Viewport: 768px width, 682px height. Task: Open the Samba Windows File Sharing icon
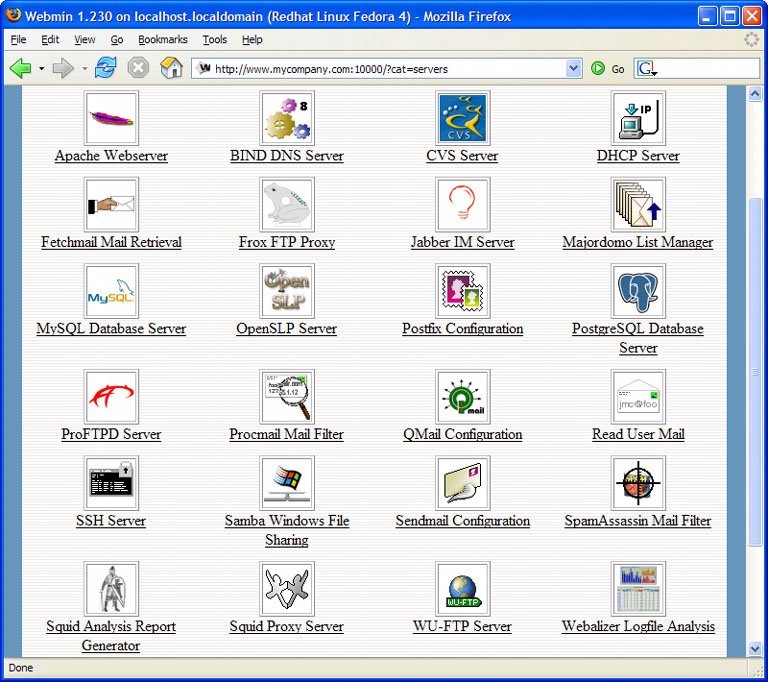tap(287, 483)
